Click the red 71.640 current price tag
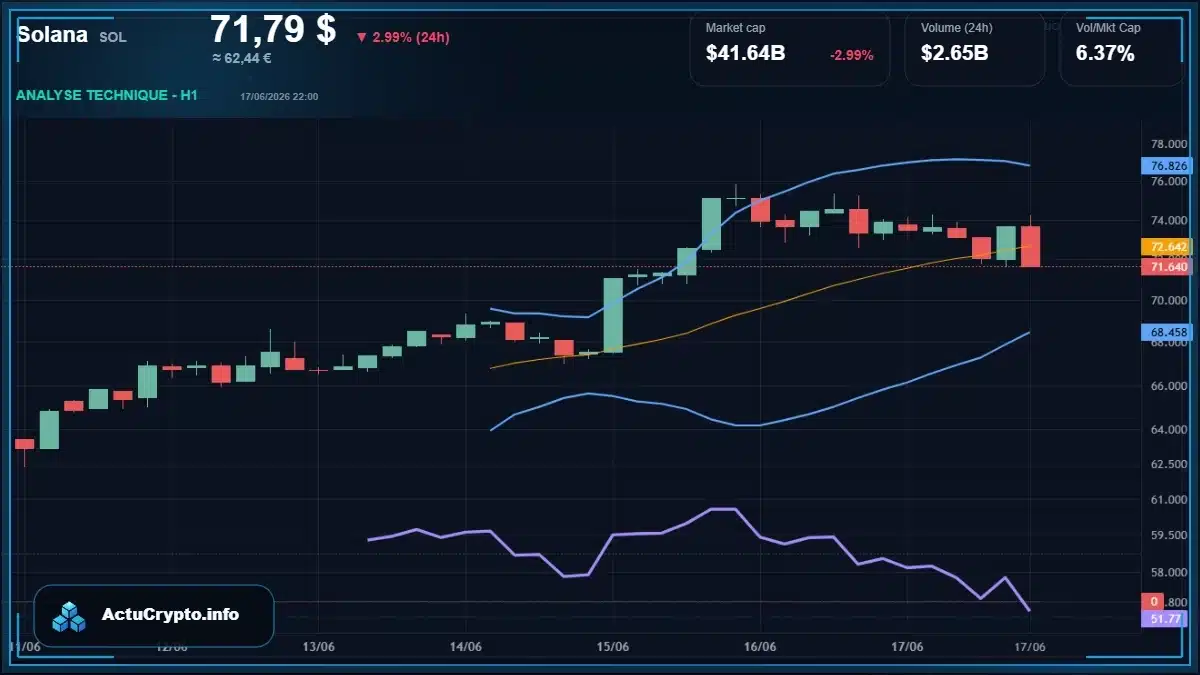 (1167, 266)
